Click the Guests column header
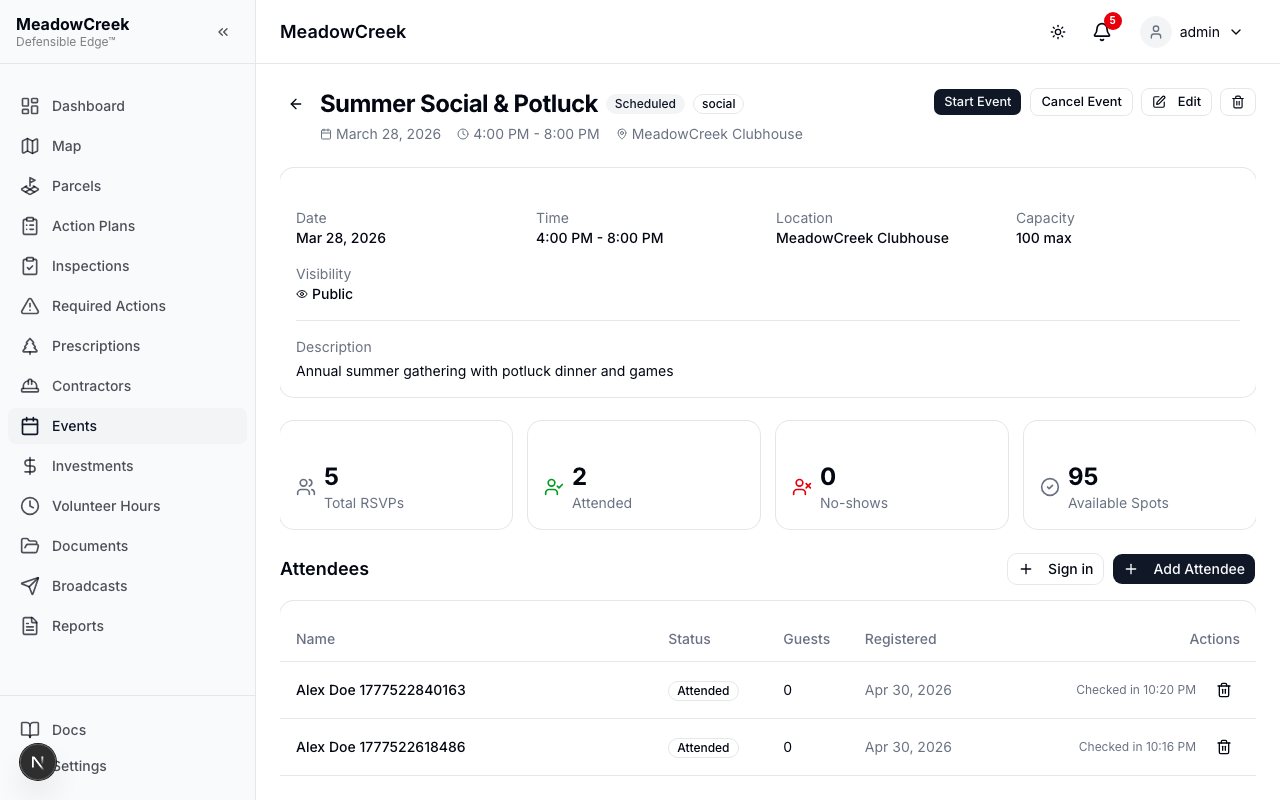1280x800 pixels. click(x=806, y=639)
